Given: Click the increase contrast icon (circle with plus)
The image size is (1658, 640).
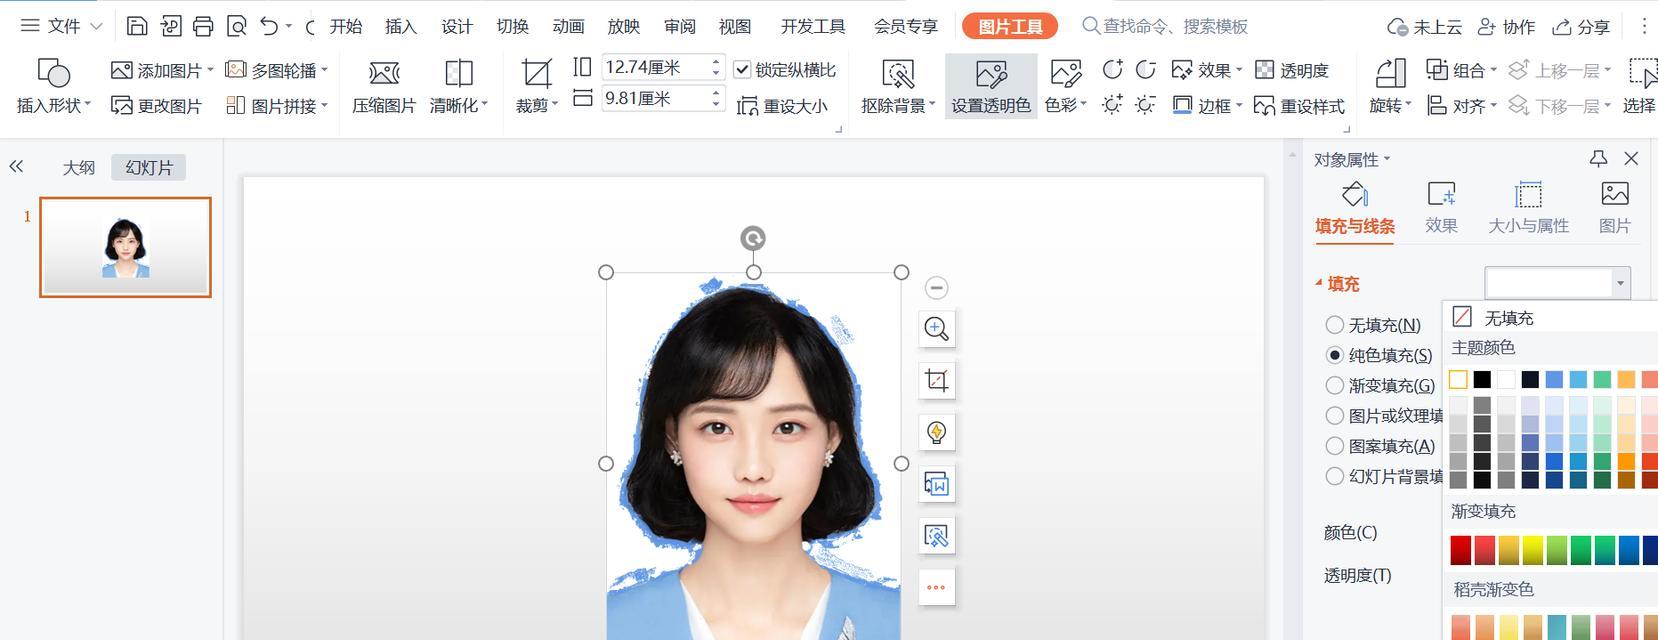Looking at the screenshot, I should click(1112, 70).
